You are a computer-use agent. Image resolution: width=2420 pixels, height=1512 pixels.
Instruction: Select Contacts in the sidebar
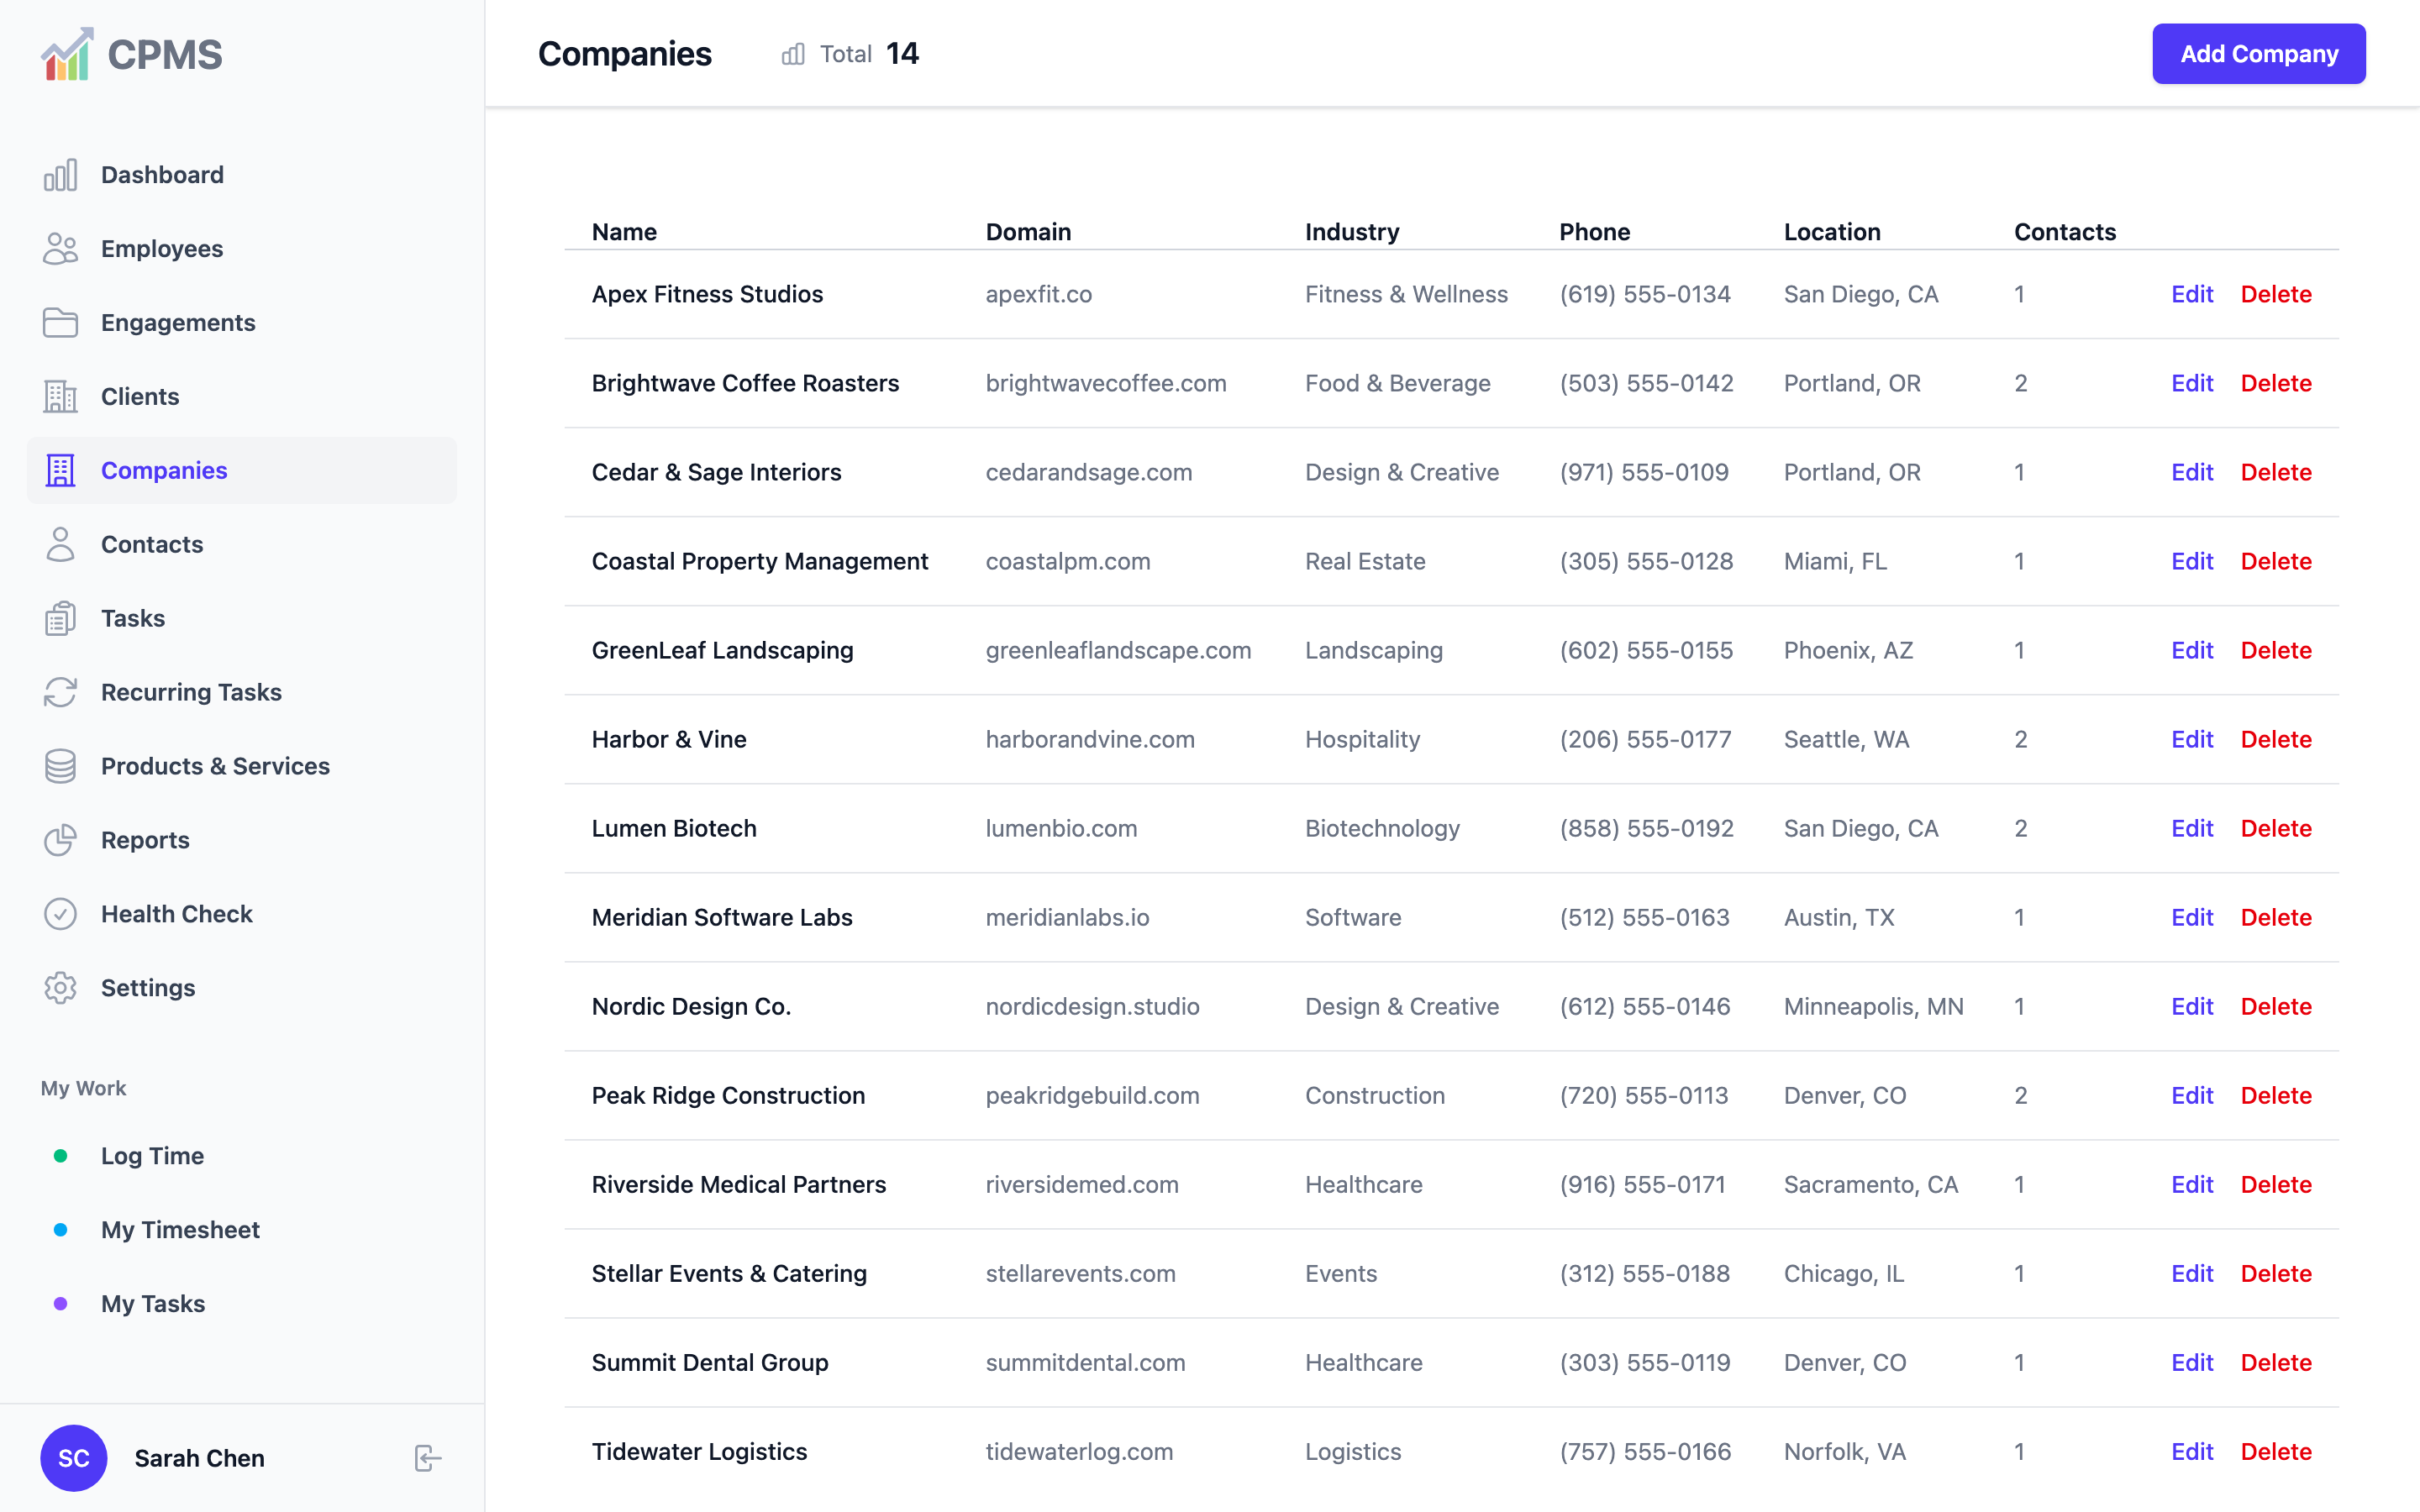(242, 545)
